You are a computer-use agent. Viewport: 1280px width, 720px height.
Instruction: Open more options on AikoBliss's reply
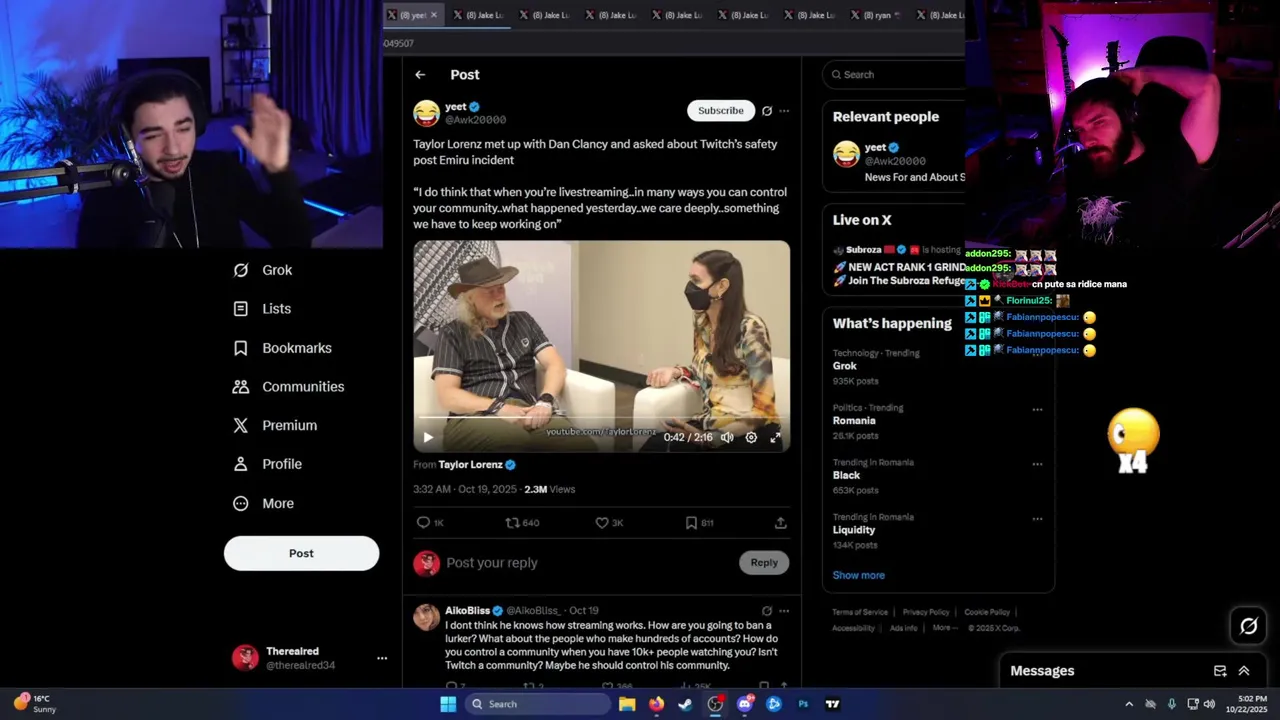pyautogui.click(x=784, y=611)
